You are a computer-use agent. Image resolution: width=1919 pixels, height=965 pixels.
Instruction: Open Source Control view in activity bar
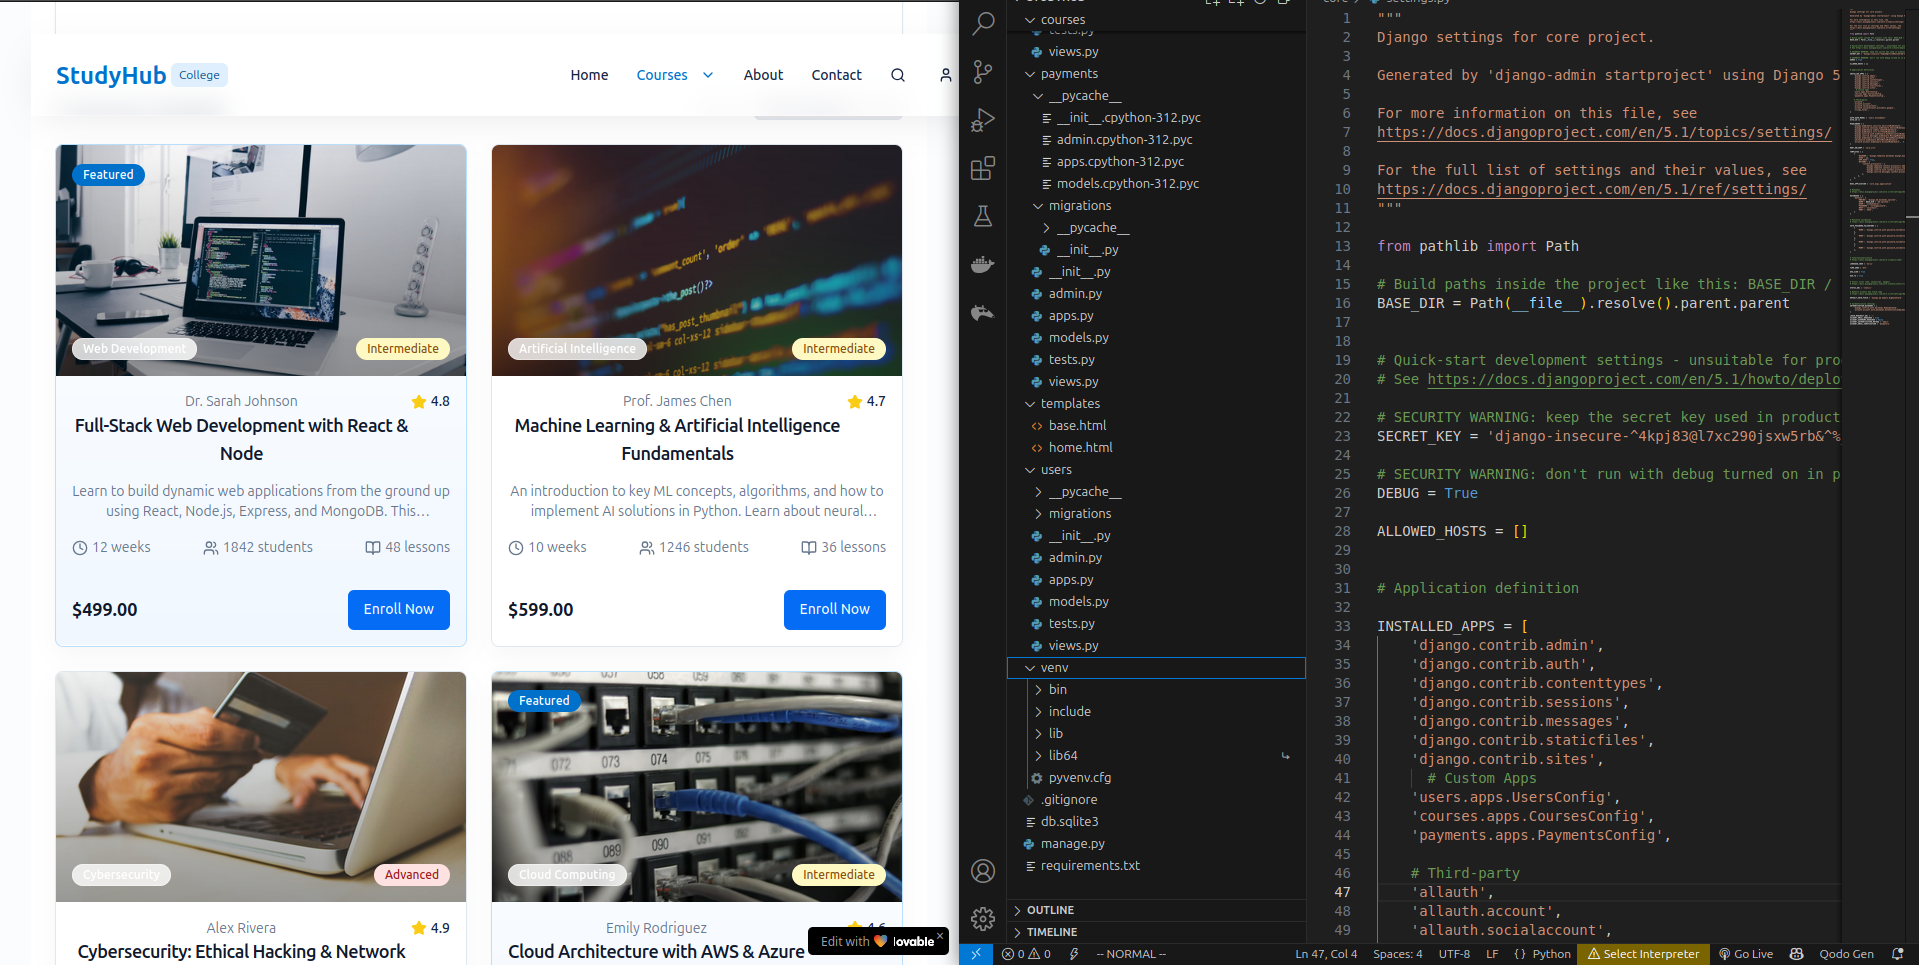tap(983, 72)
